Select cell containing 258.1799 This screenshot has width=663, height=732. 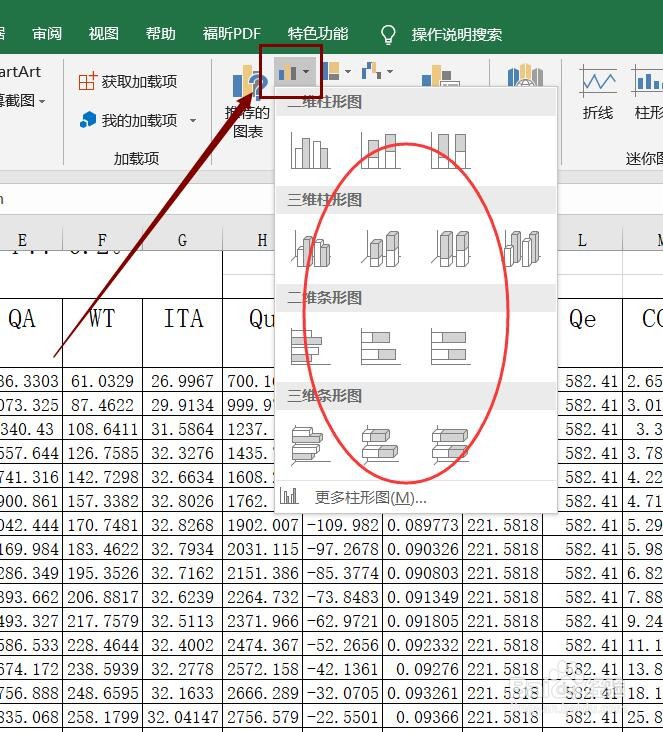point(102,717)
